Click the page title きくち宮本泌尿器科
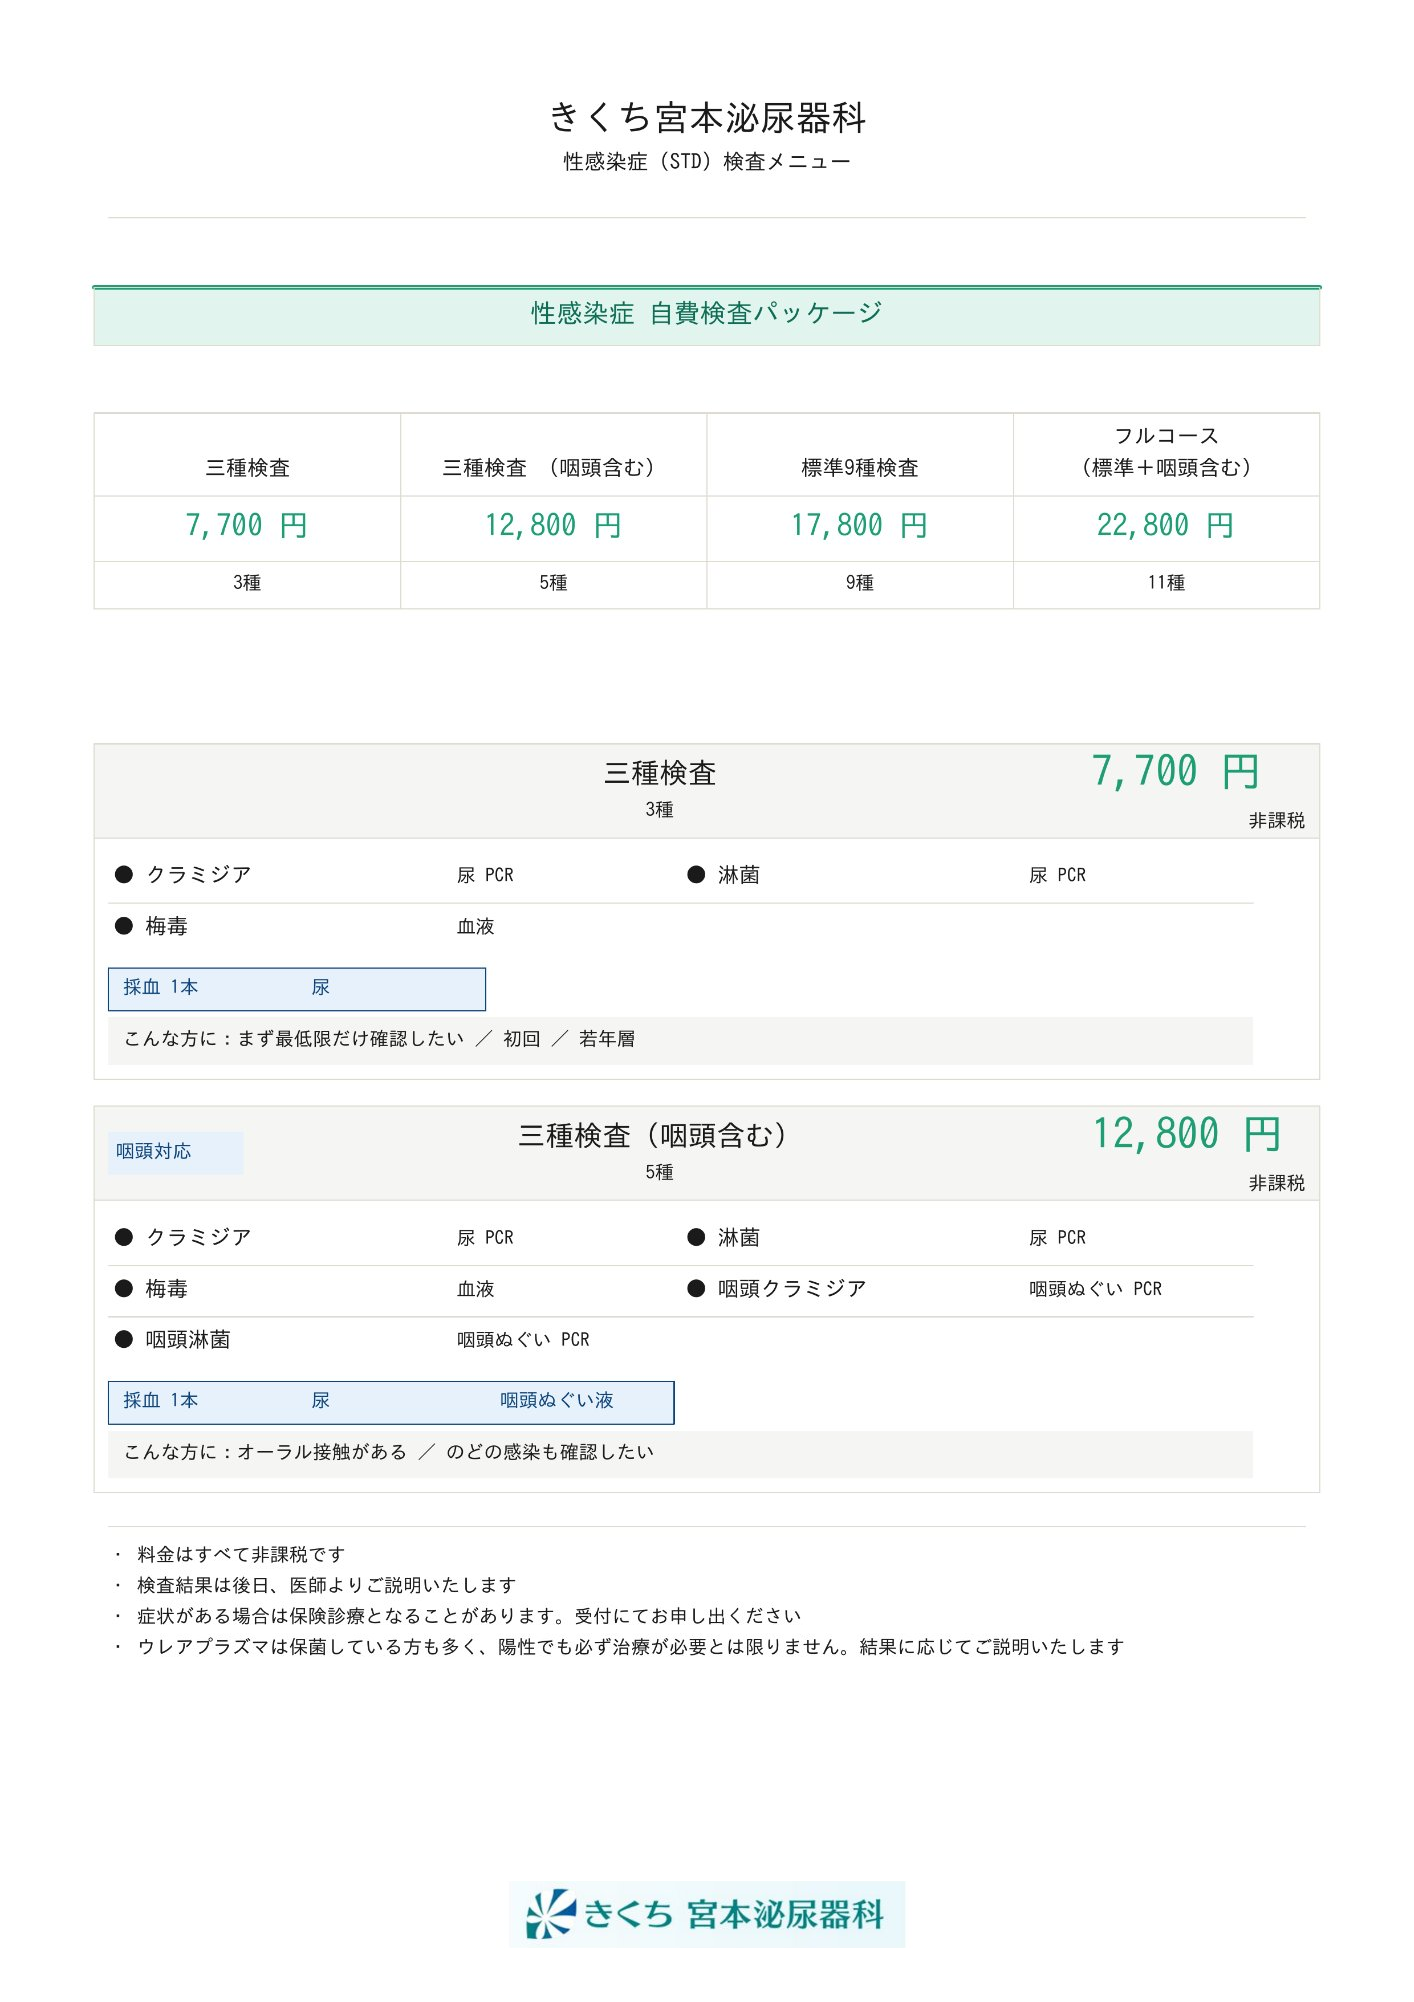This screenshot has width=1414, height=2002. (x=706, y=118)
